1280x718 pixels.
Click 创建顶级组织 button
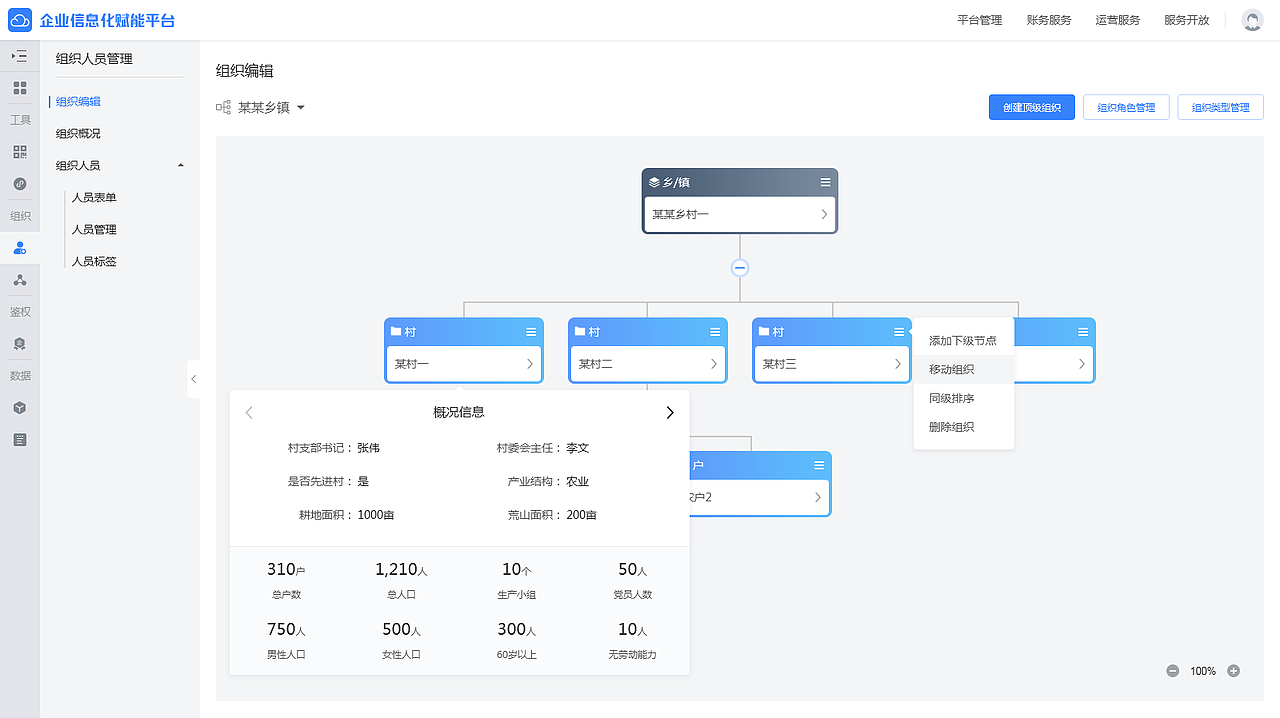[1032, 107]
